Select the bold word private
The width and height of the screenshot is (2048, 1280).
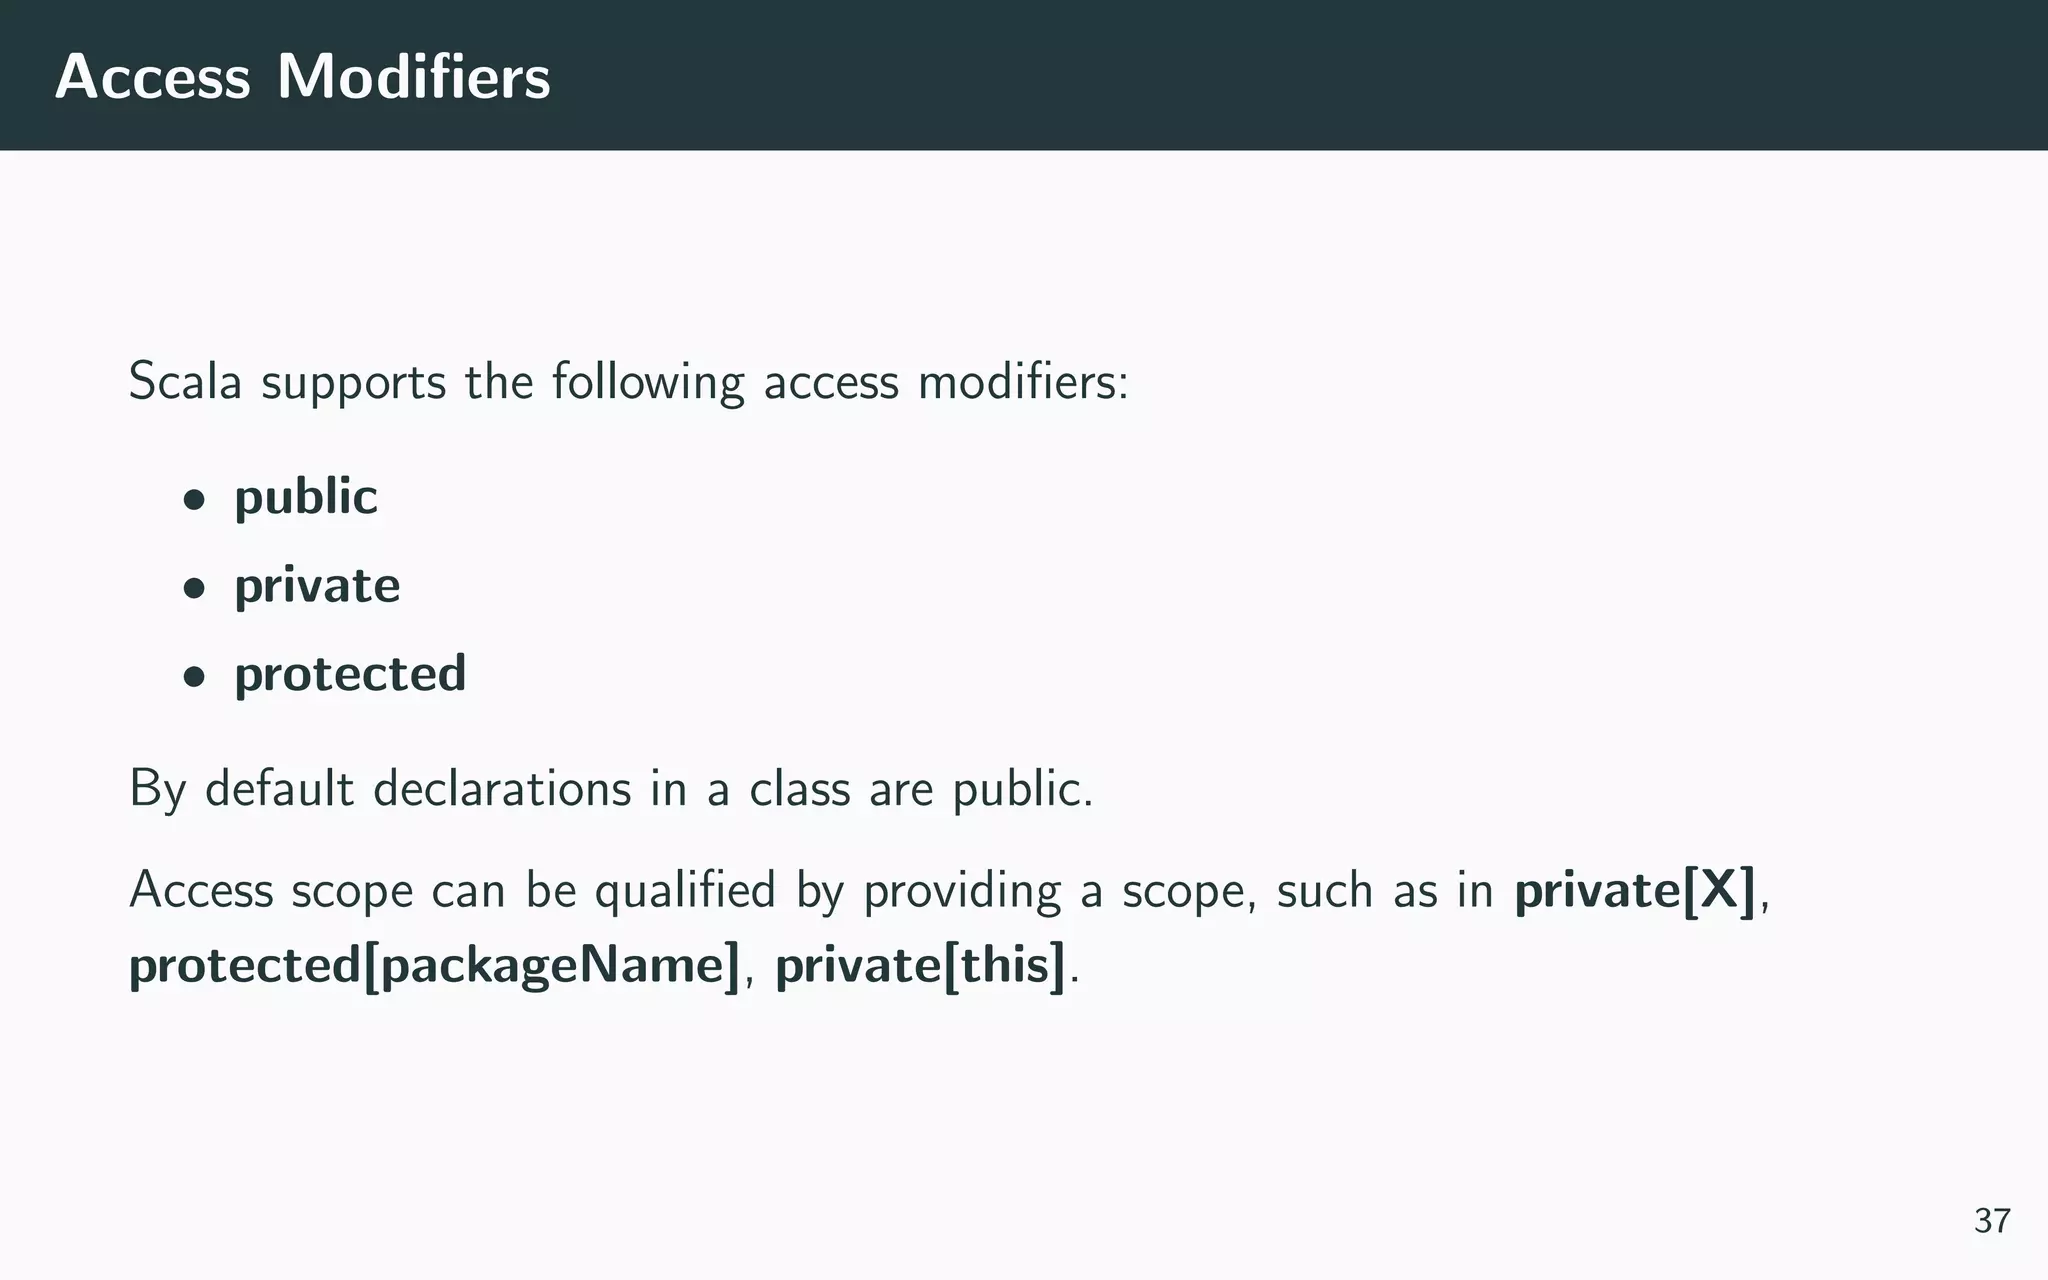317,586
